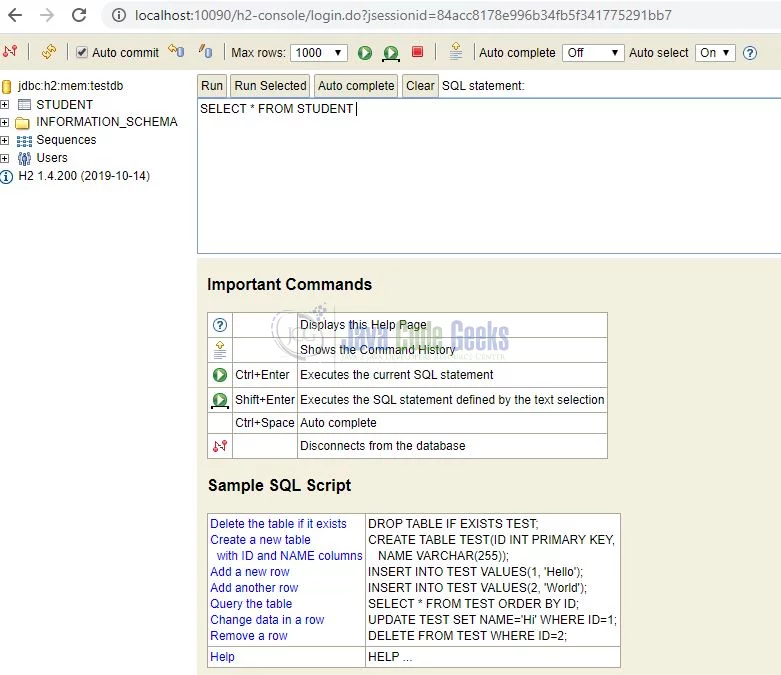The image size is (781, 675).
Task: Click the Help link in the sample script table
Action: coord(222,657)
